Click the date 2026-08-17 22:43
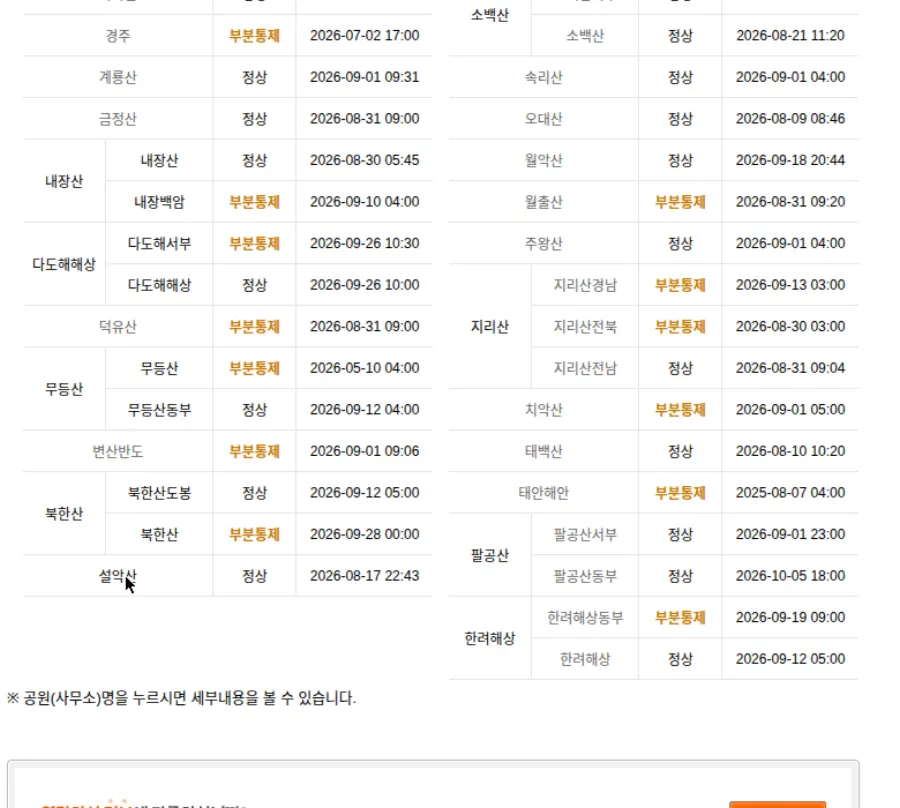Image resolution: width=900 pixels, height=808 pixels. click(364, 576)
